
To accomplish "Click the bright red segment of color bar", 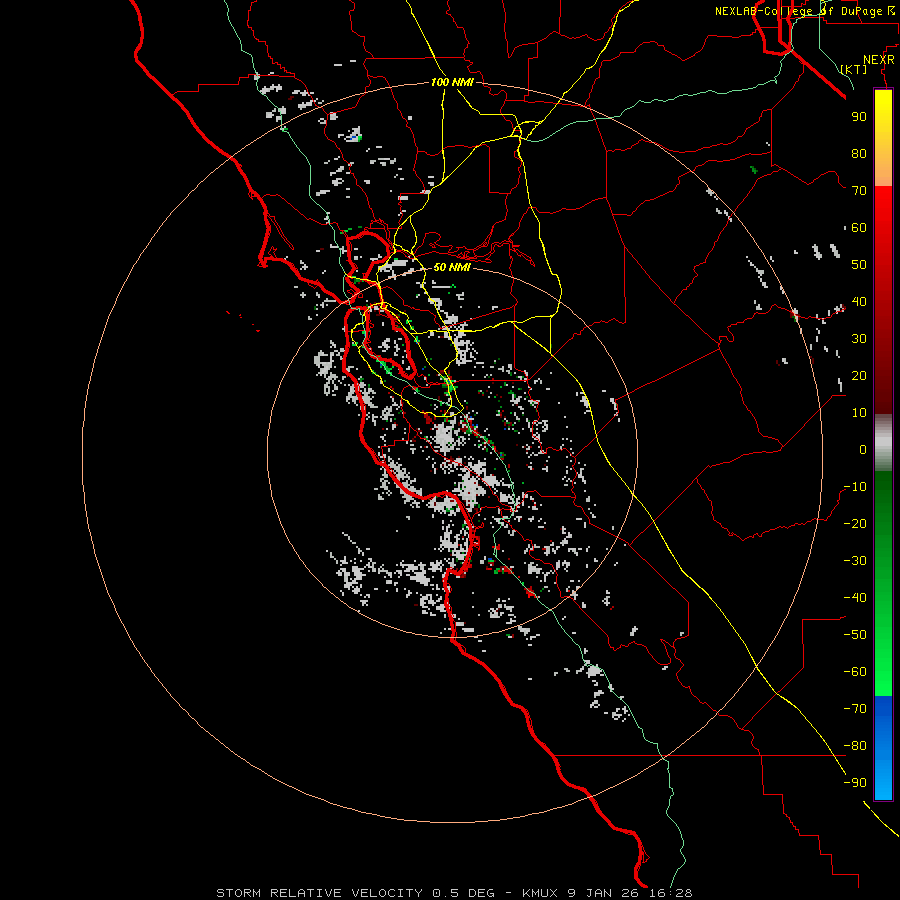I will [883, 210].
